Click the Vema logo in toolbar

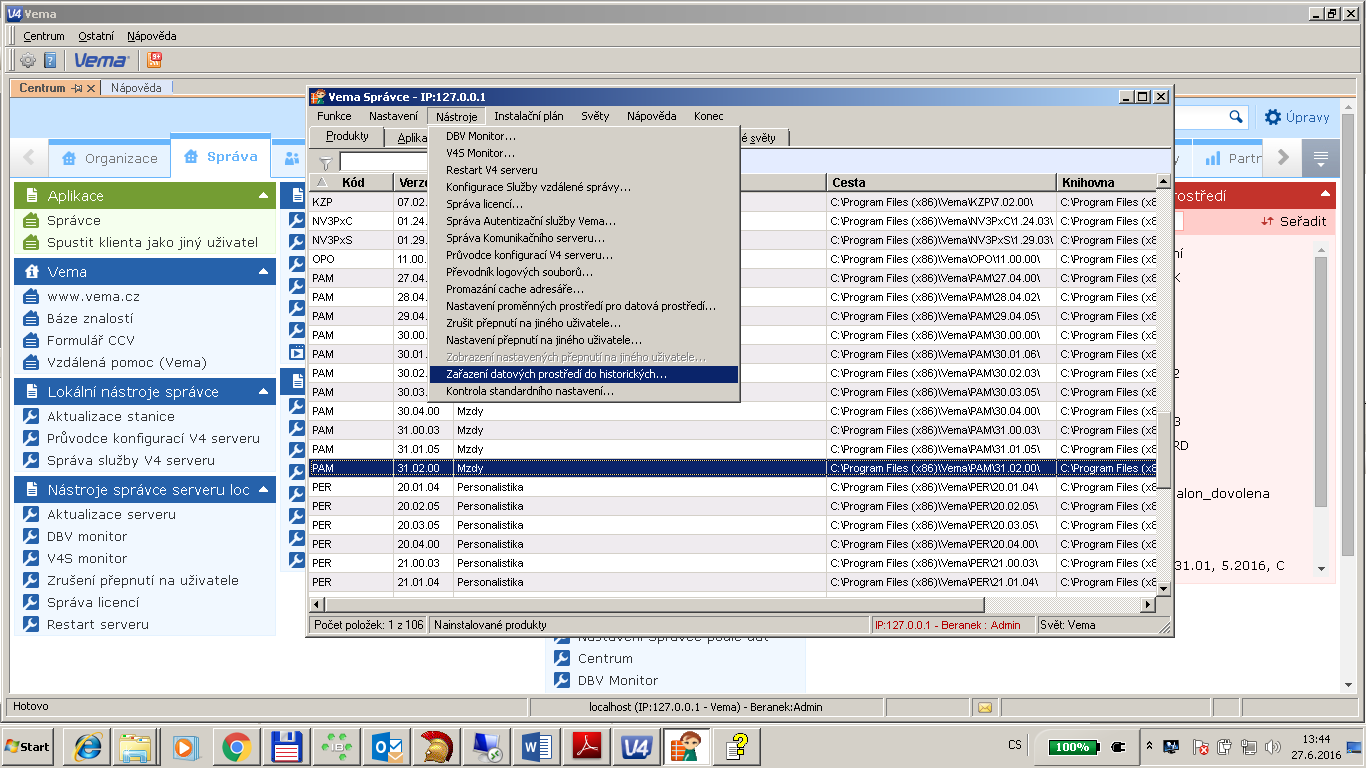[x=101, y=60]
